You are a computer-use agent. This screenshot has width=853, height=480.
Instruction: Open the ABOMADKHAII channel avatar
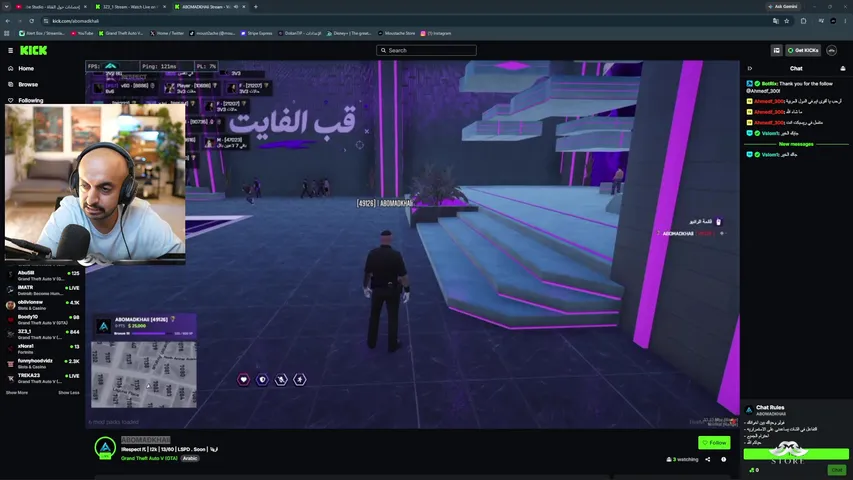pyautogui.click(x=105, y=447)
